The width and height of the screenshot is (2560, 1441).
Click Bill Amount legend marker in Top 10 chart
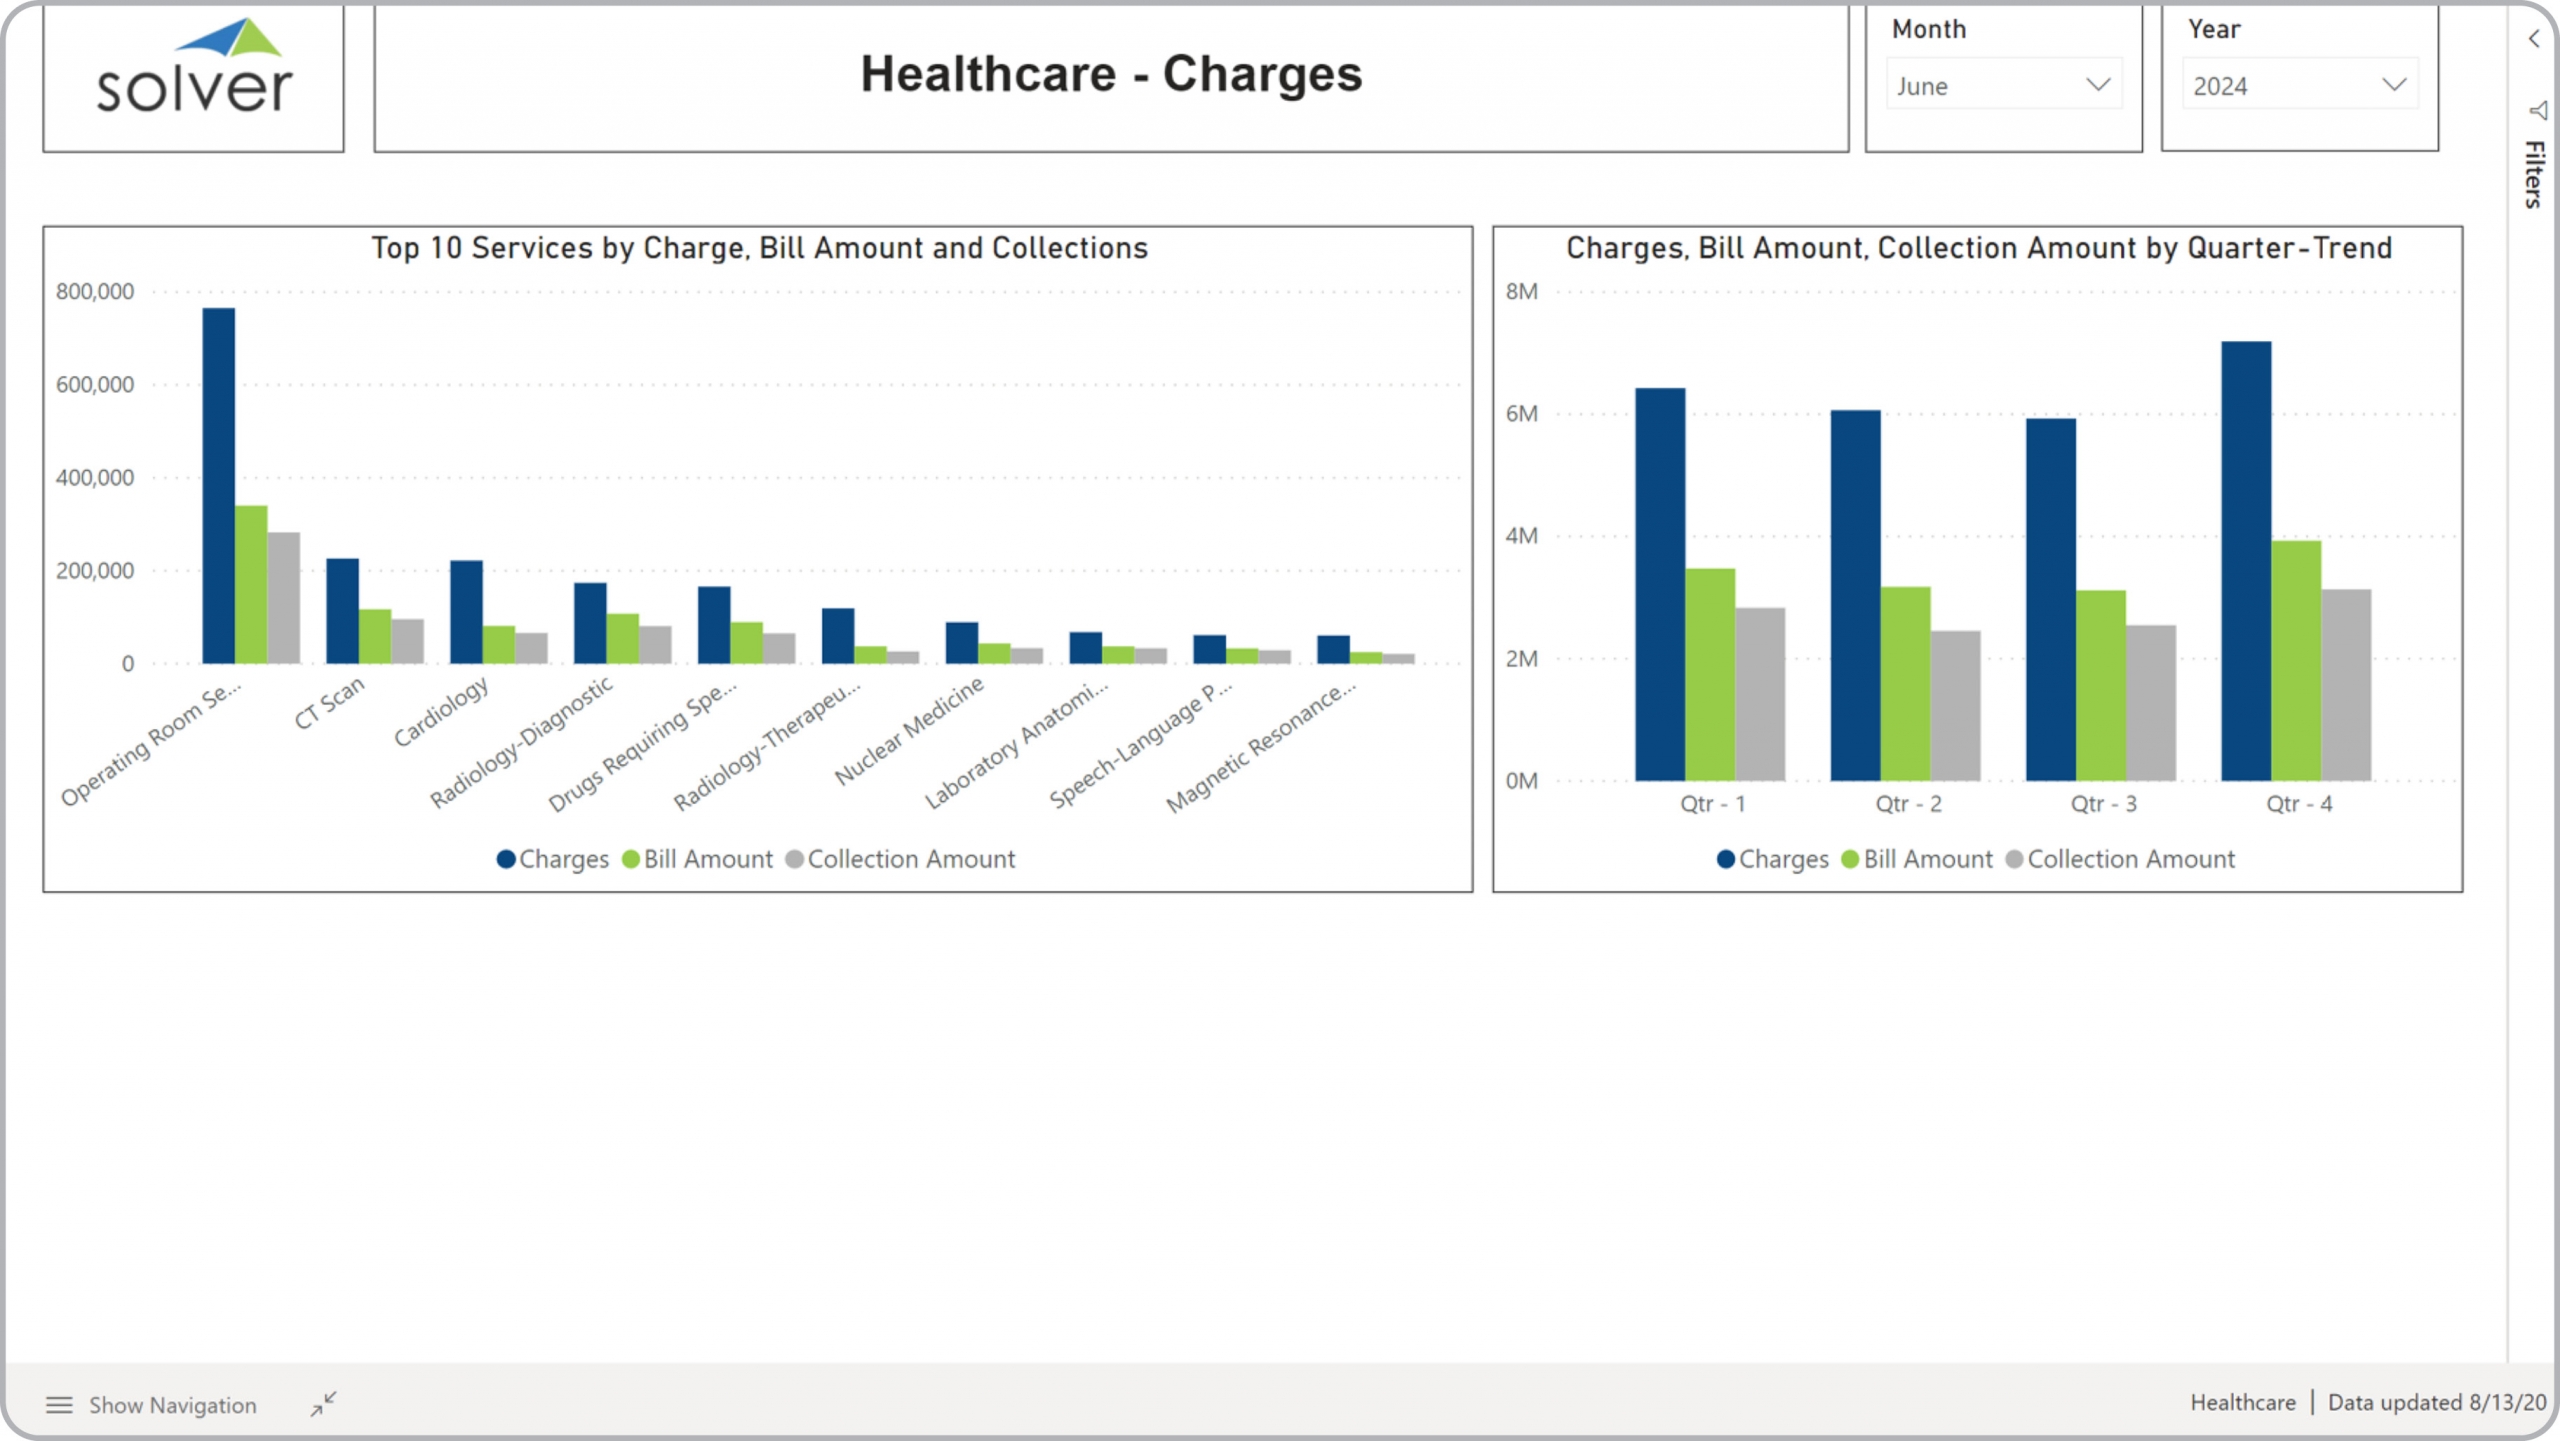pos(631,859)
